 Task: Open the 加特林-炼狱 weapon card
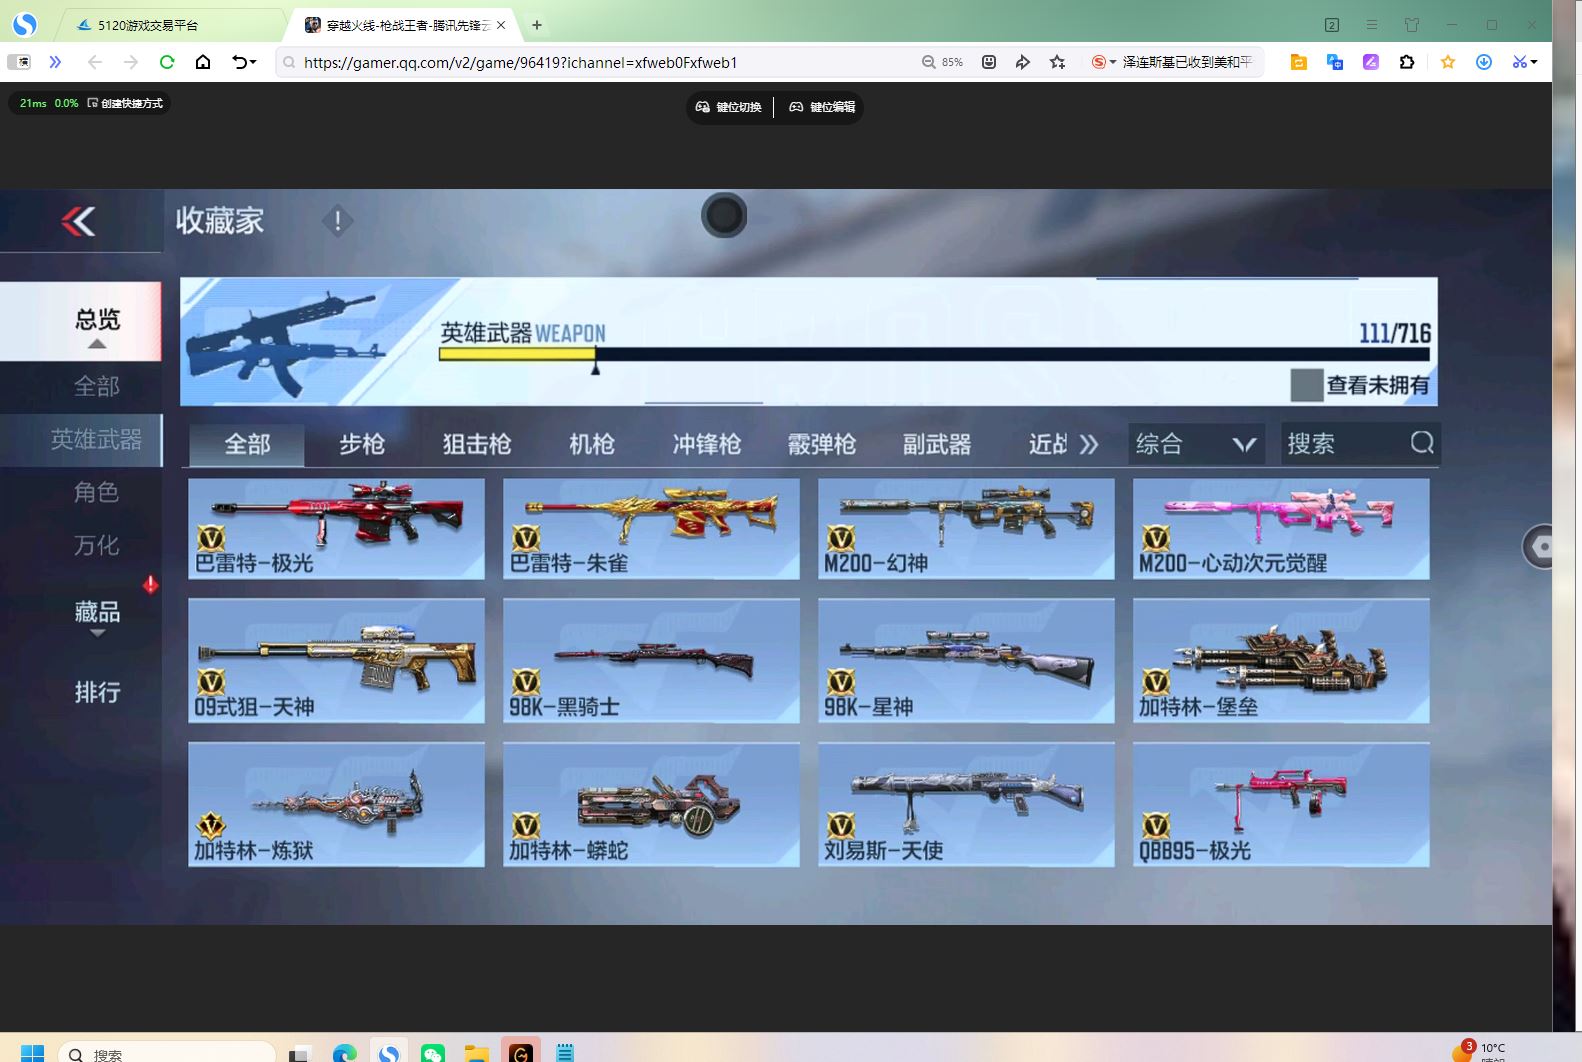tap(336, 805)
